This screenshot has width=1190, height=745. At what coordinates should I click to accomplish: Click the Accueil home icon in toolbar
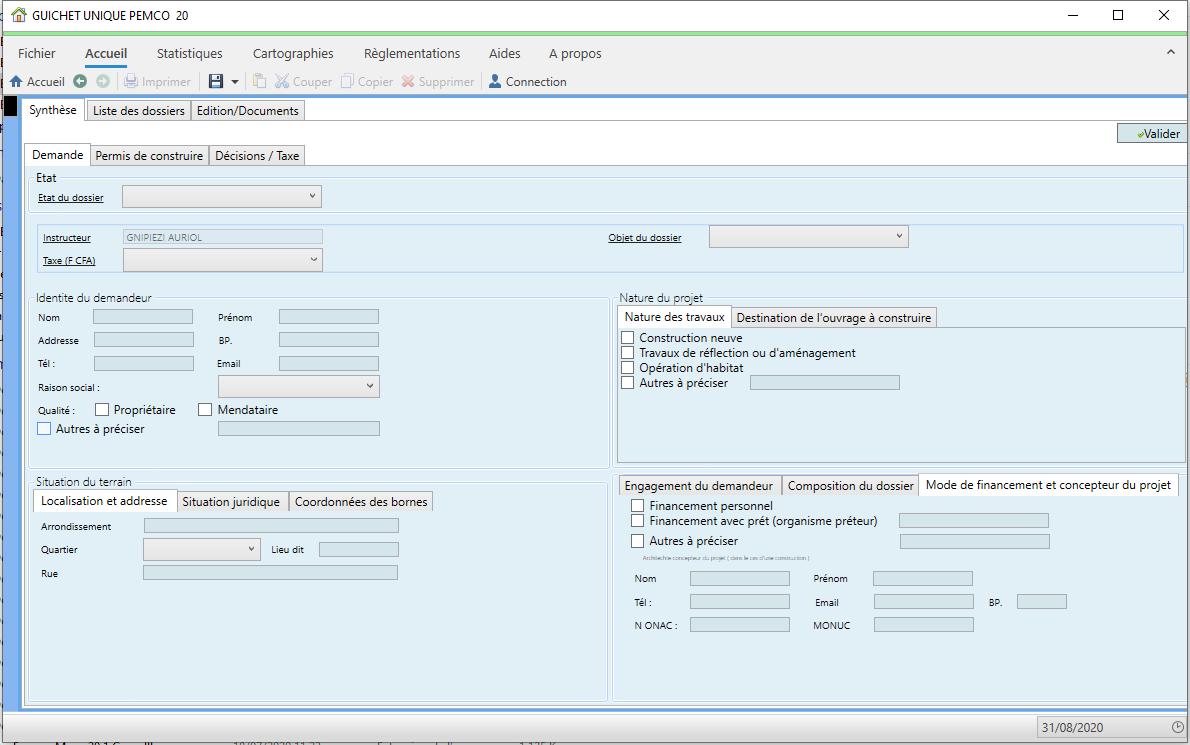pyautogui.click(x=16, y=81)
